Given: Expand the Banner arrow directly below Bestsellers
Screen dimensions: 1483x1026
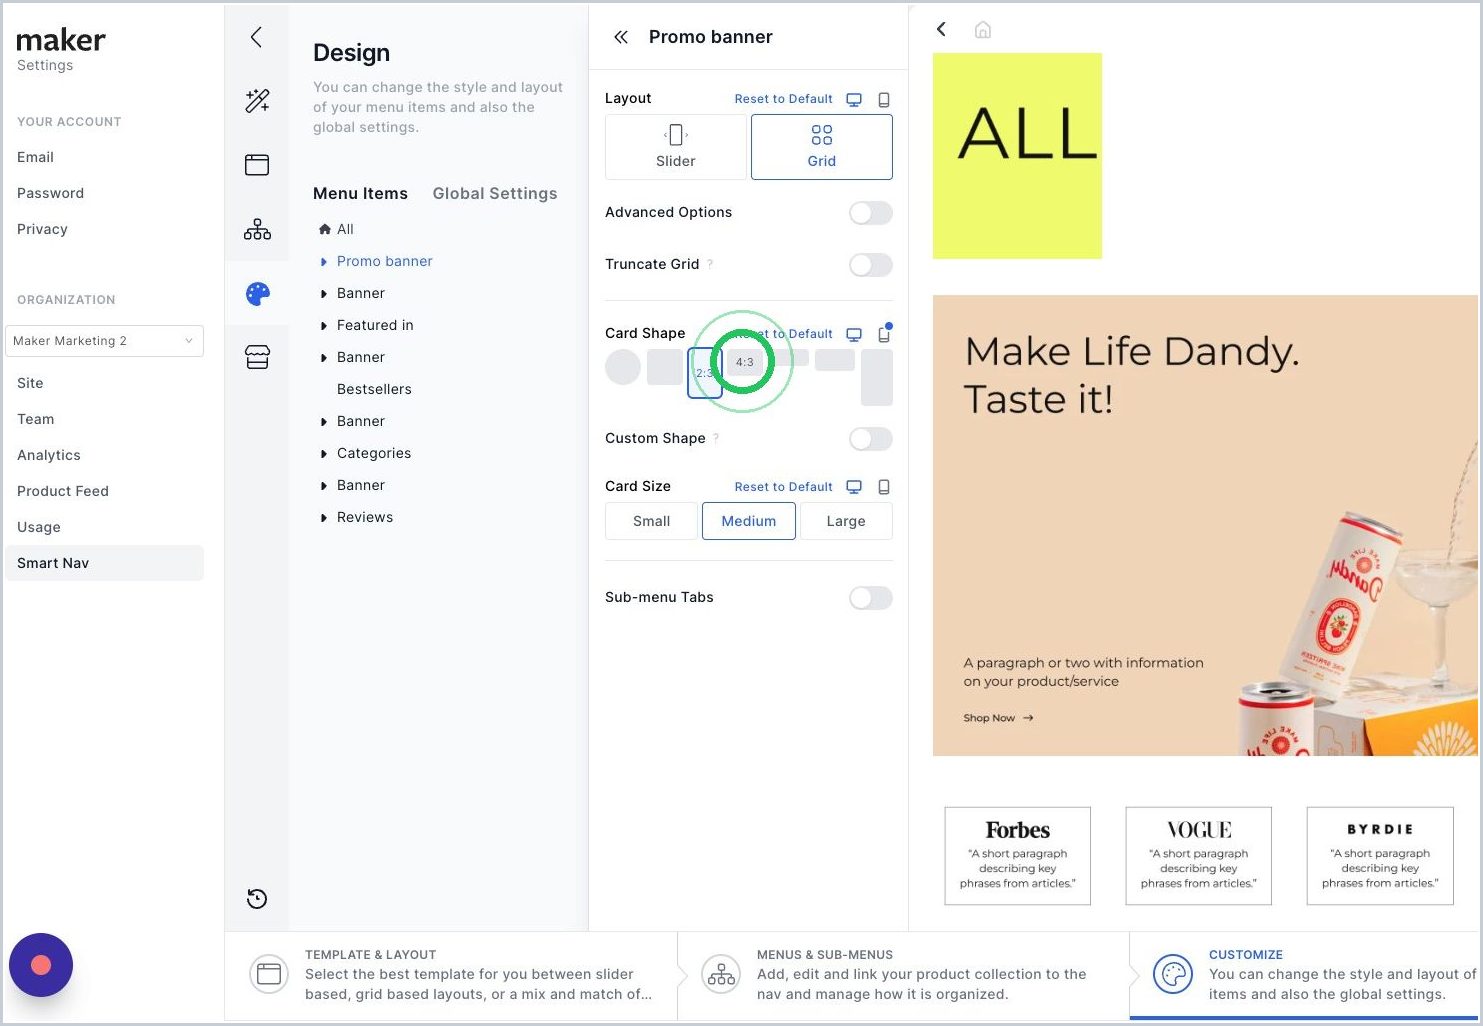Looking at the screenshot, I should [323, 422].
